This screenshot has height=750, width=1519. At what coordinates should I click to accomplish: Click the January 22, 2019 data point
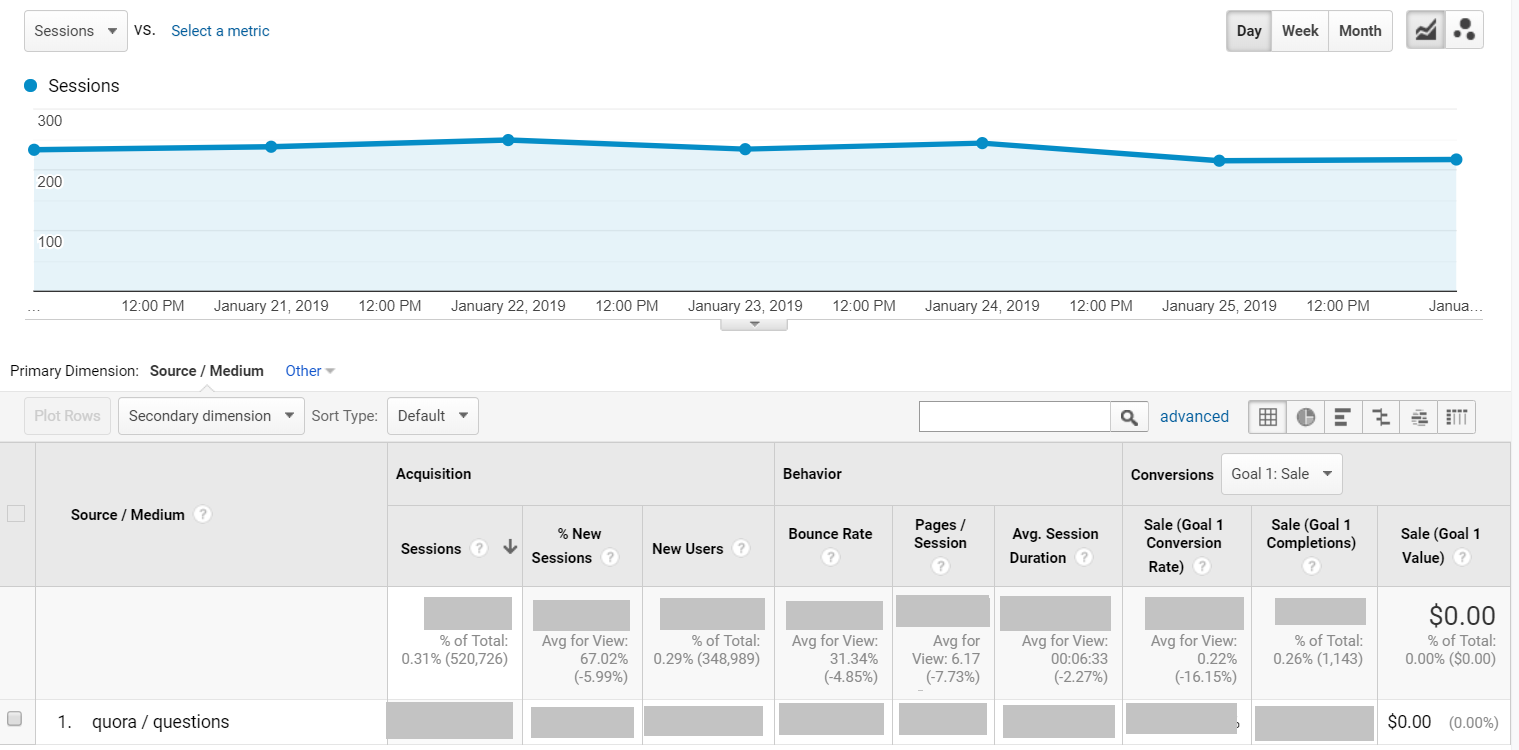(x=508, y=140)
